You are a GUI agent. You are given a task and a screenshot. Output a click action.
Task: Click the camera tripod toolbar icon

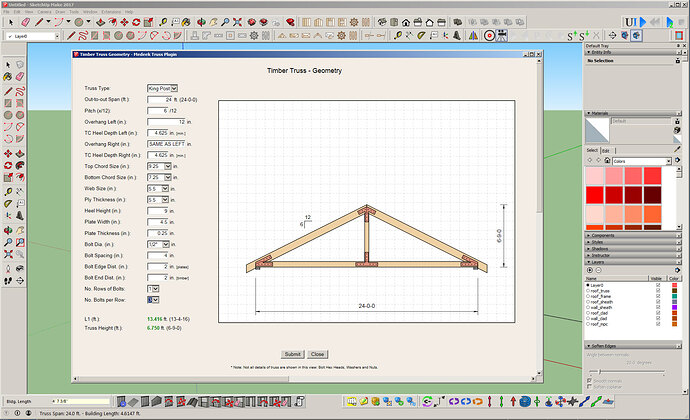pyautogui.click(x=502, y=36)
